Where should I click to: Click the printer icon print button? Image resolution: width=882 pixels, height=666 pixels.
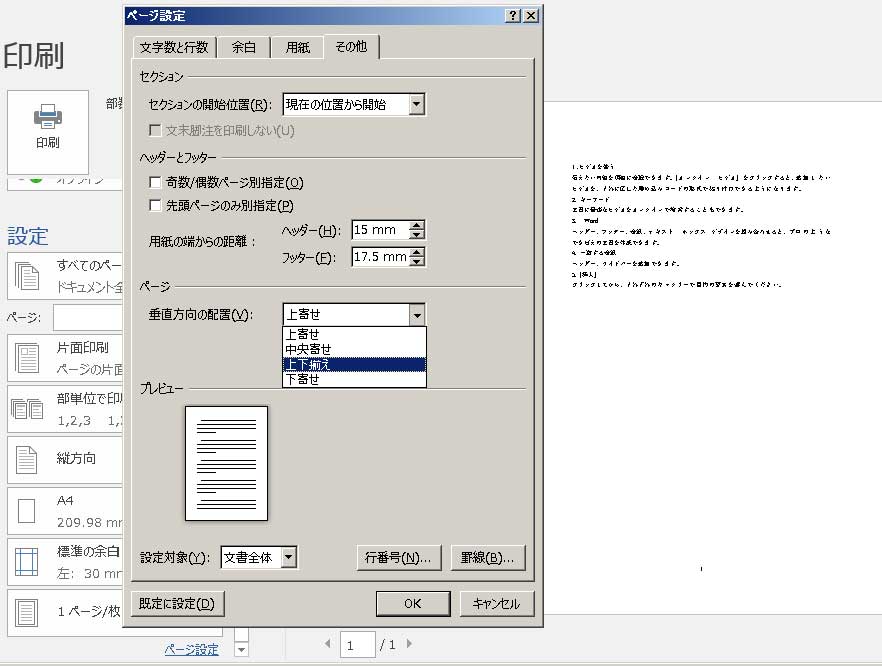[x=47, y=128]
